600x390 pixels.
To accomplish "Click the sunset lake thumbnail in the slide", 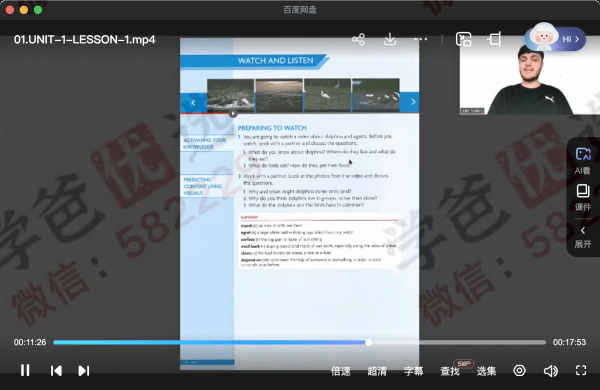I will (279, 95).
